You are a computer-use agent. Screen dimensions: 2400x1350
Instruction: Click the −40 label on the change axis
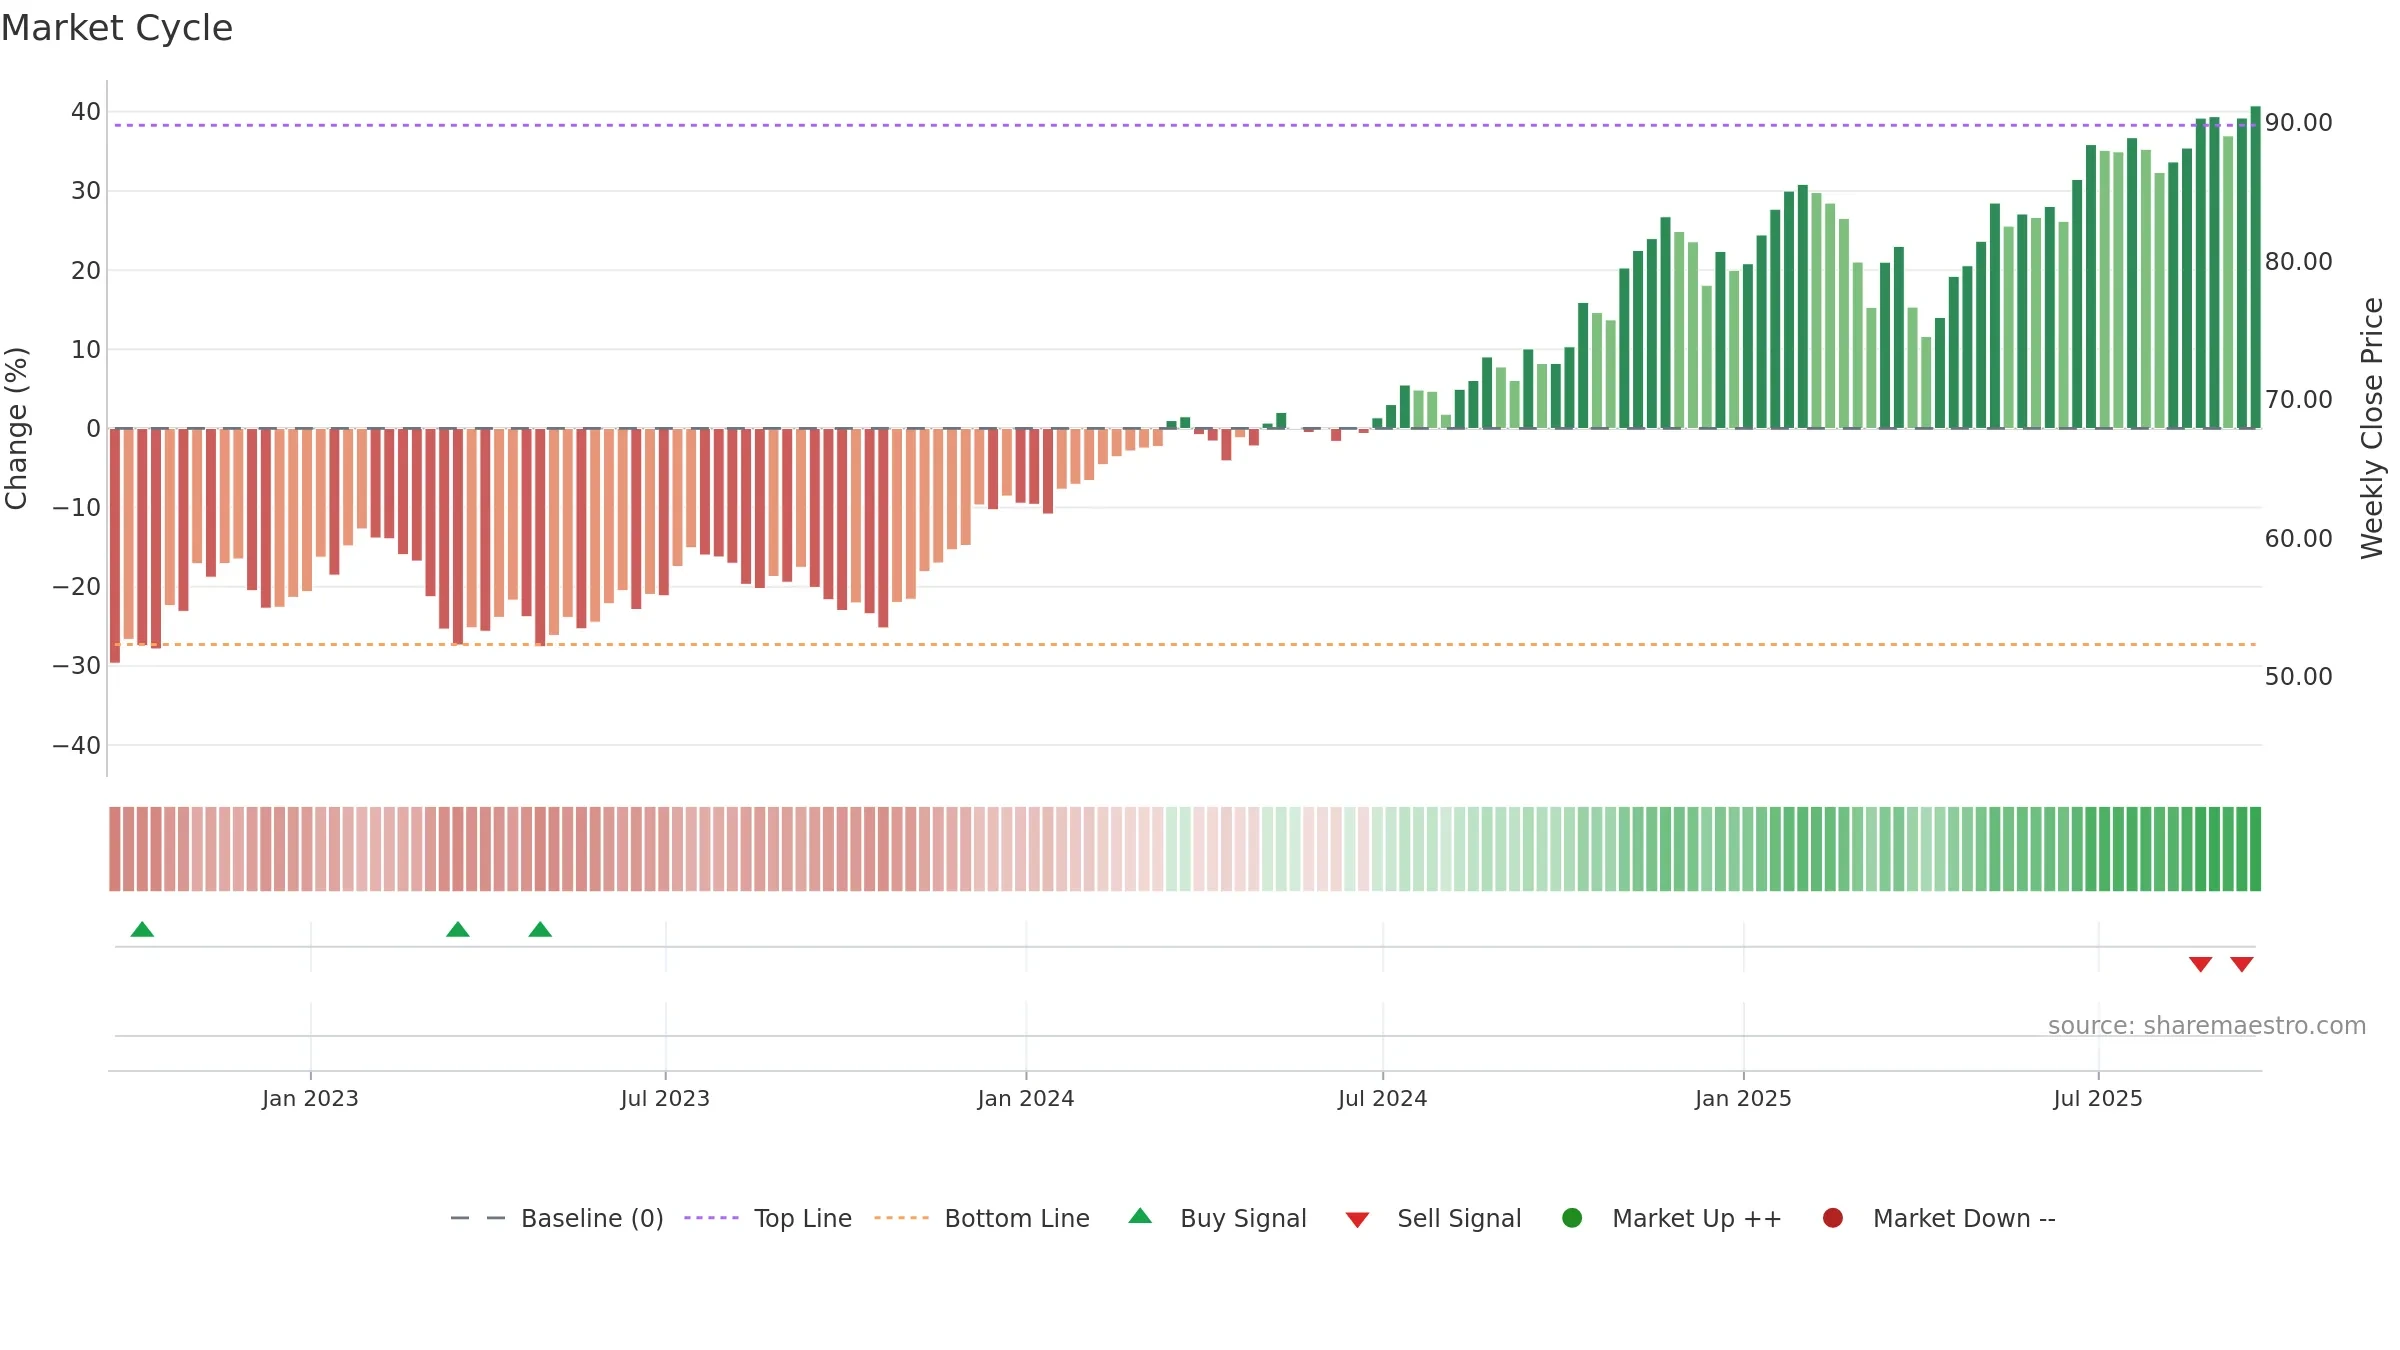coord(77,745)
